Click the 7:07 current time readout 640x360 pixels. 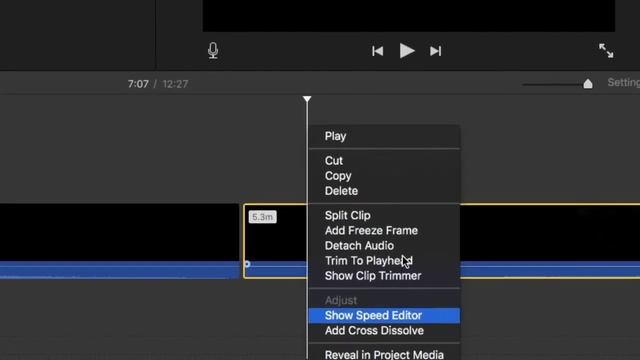(138, 84)
